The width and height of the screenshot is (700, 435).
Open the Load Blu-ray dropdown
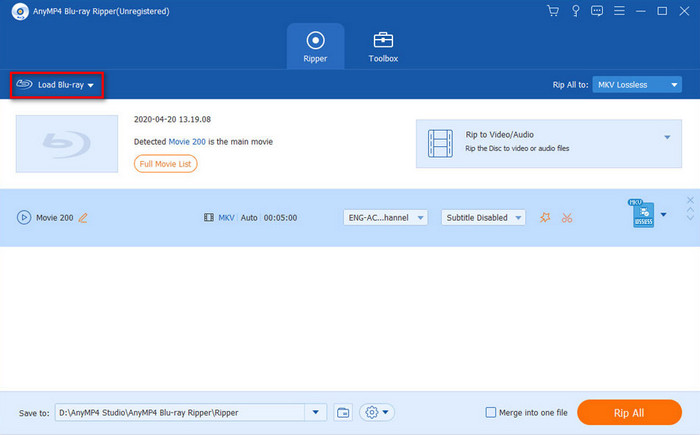coord(57,85)
